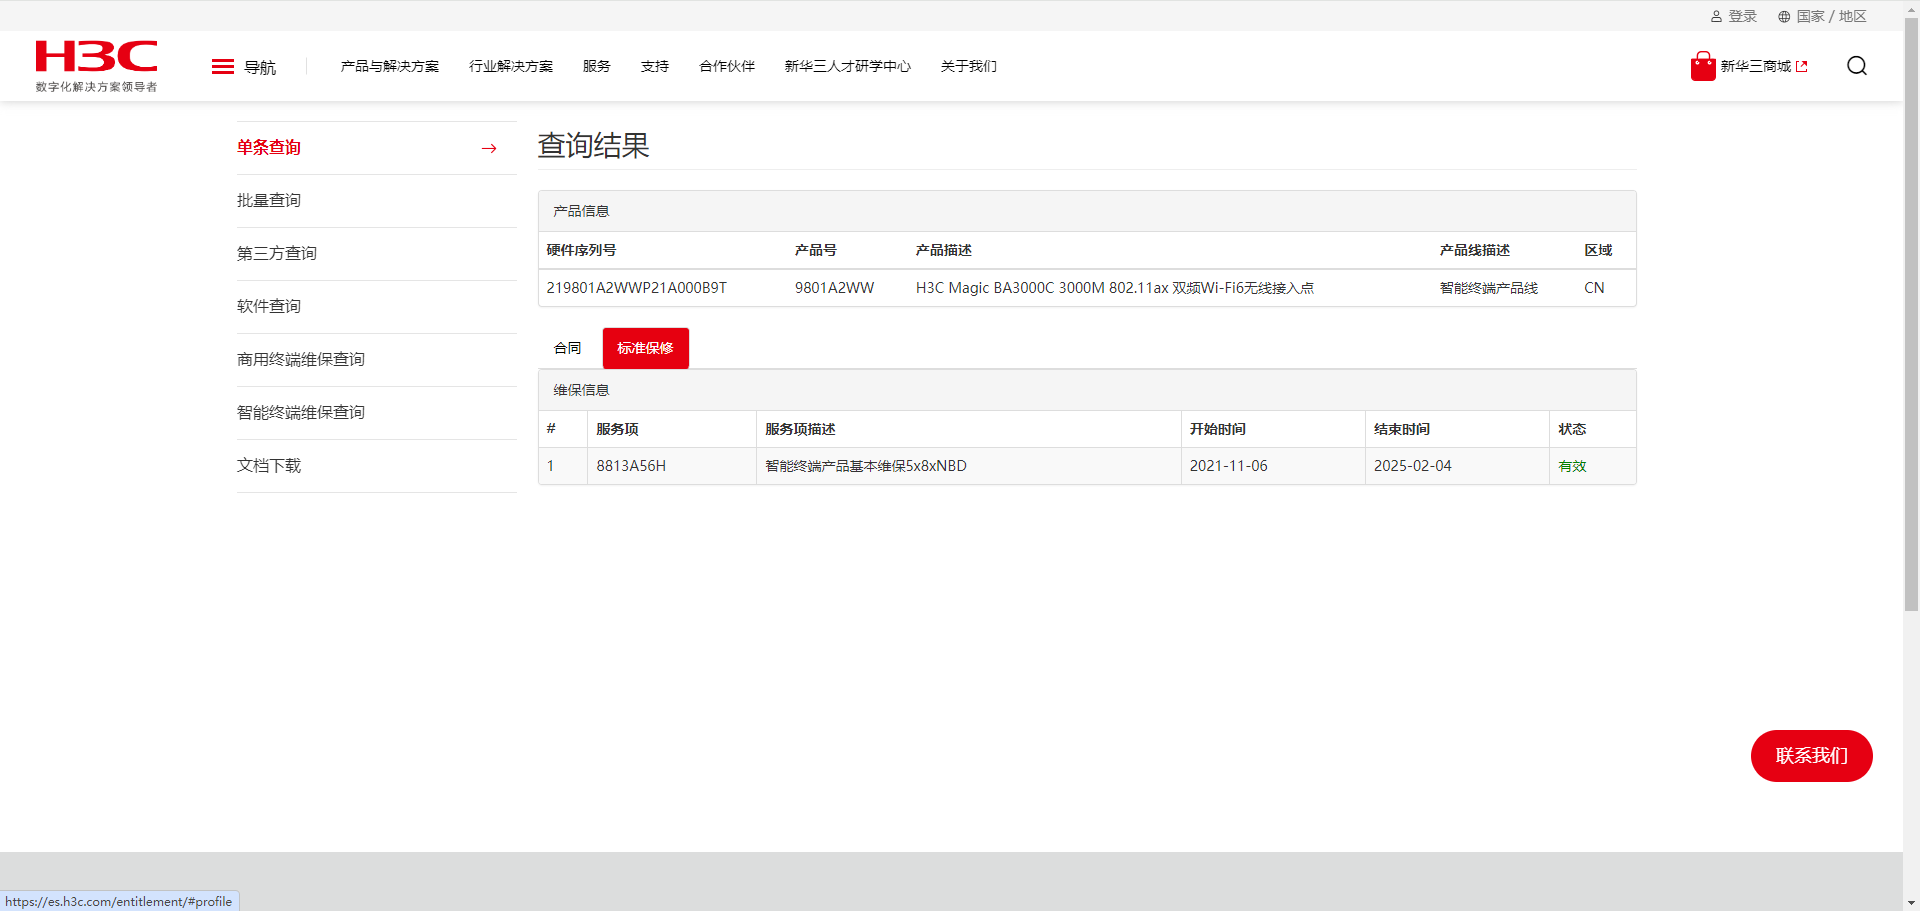Click the red arrow beside 单条查询
This screenshot has width=1920, height=911.
pyautogui.click(x=489, y=148)
